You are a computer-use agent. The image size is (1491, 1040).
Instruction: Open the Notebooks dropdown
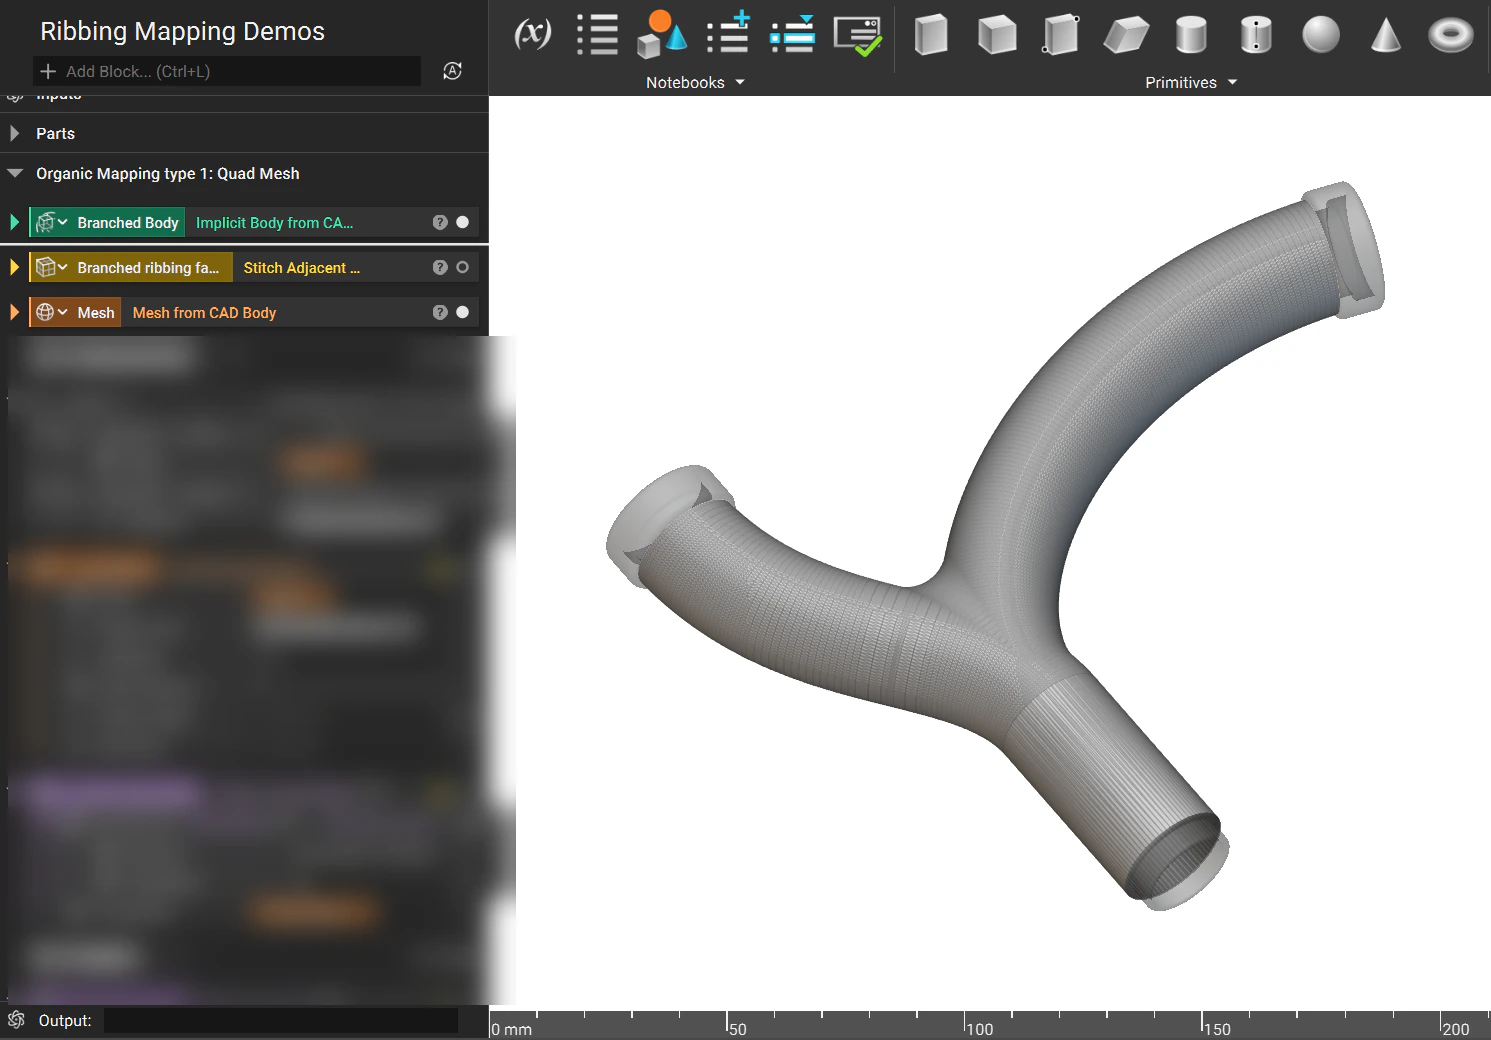point(695,82)
